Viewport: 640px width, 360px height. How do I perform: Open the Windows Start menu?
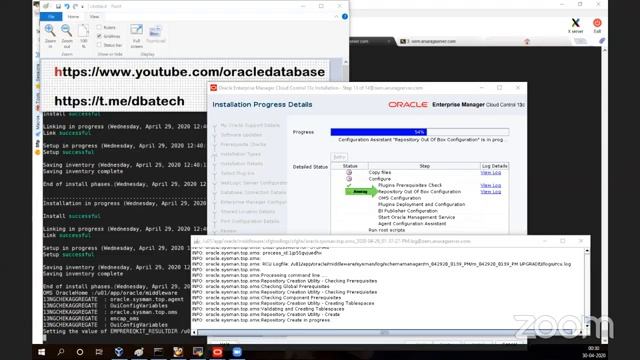pyautogui.click(x=41, y=352)
